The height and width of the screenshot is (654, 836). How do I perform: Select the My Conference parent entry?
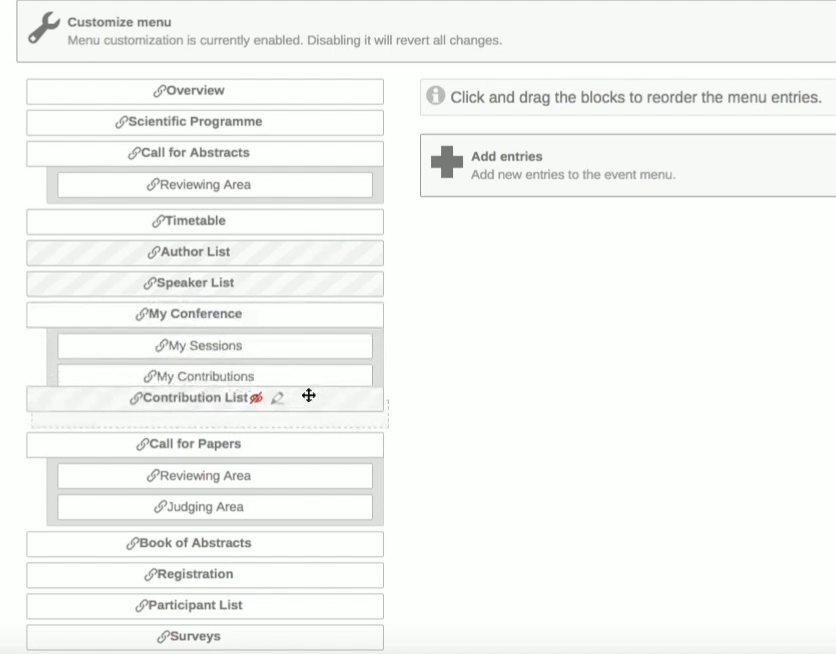click(x=205, y=314)
